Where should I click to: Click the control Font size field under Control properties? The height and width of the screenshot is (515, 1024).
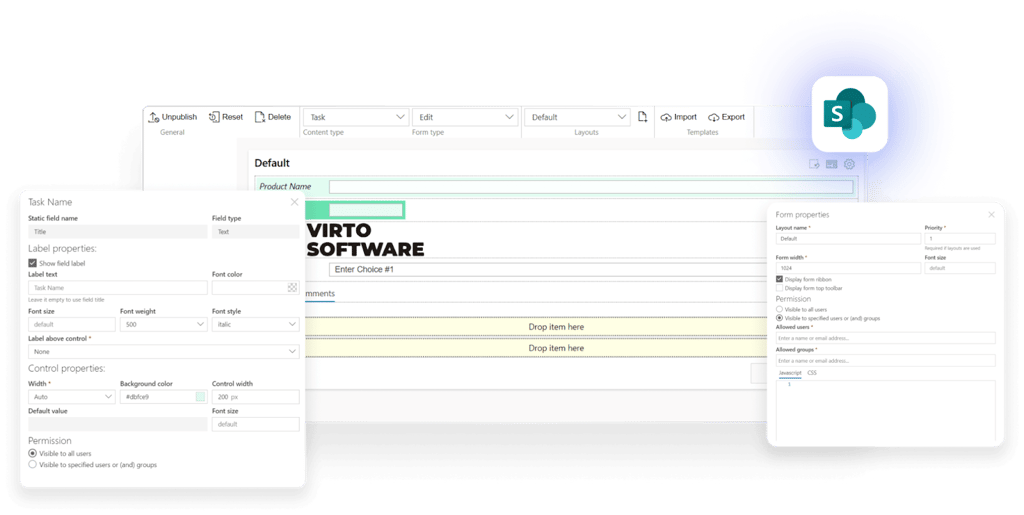(255, 424)
